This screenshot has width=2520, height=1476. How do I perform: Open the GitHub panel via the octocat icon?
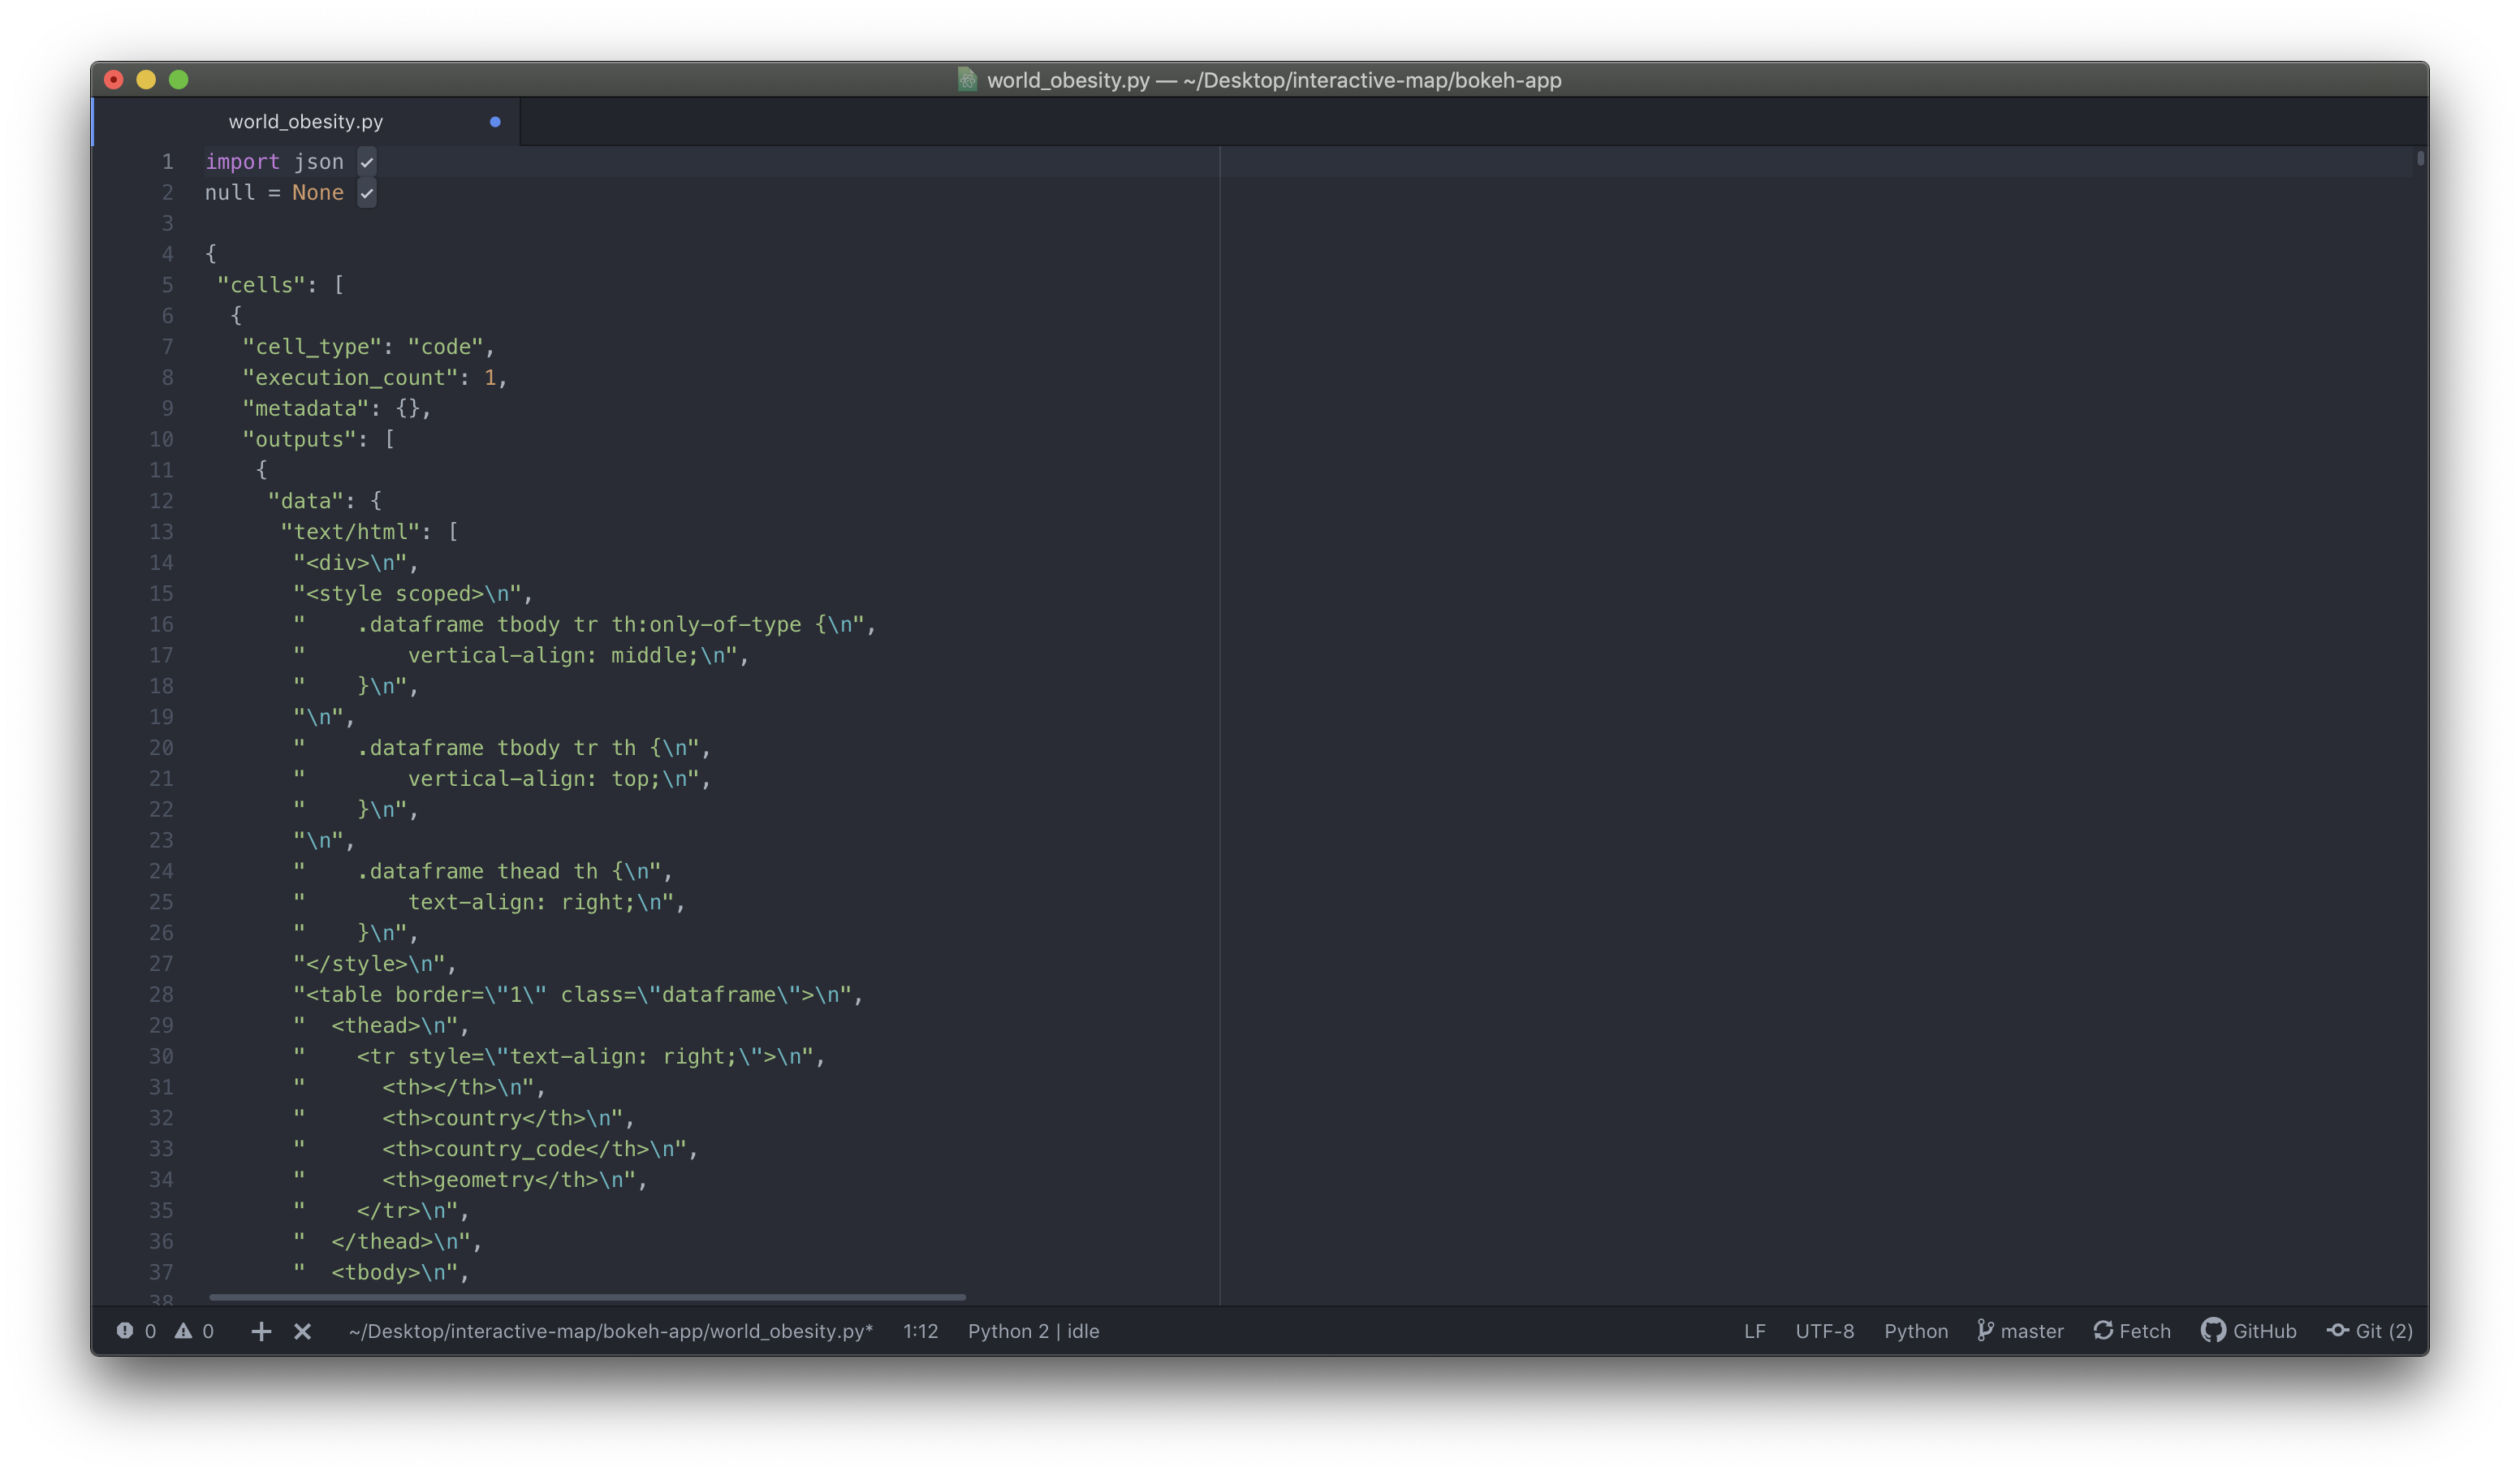2215,1331
